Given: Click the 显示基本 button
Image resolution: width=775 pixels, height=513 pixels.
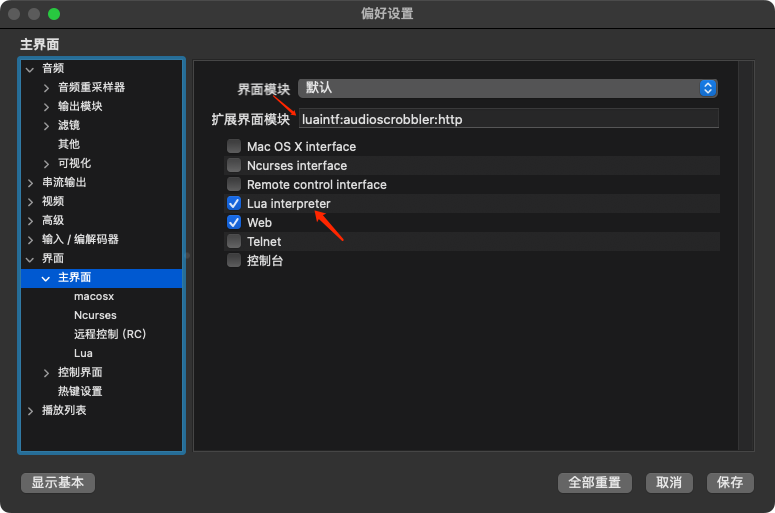Looking at the screenshot, I should (x=58, y=482).
